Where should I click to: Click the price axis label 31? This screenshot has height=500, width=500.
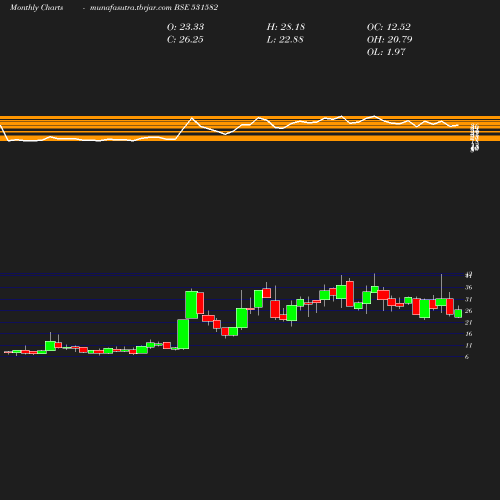469,299
